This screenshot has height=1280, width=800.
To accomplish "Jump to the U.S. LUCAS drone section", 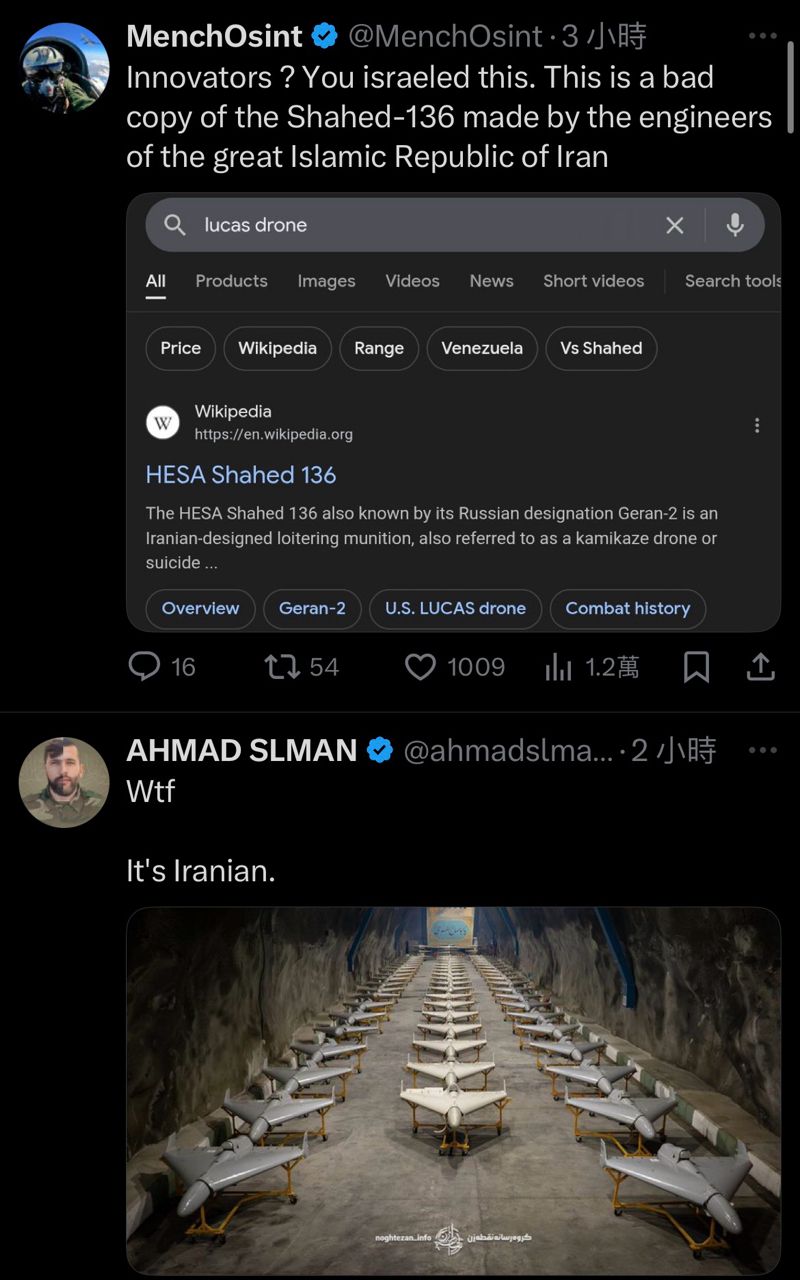I will click(x=455, y=608).
